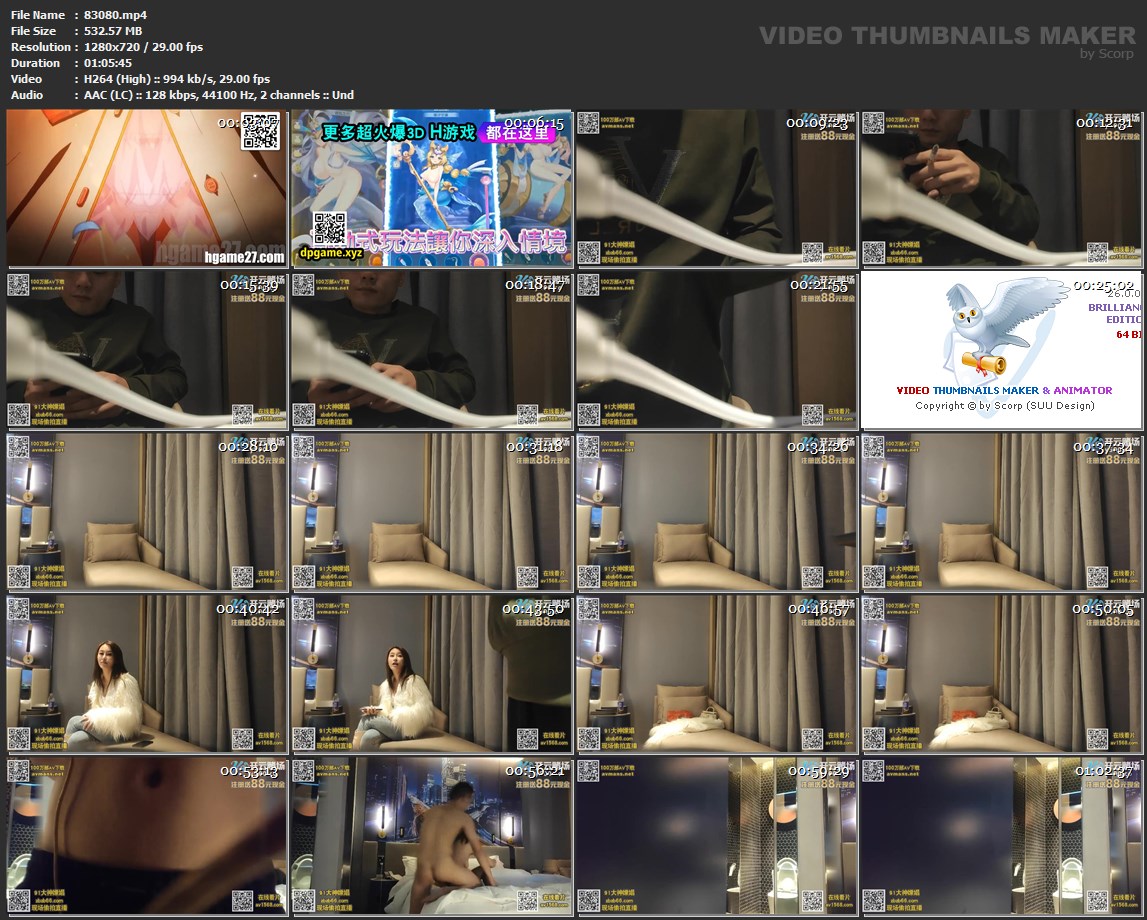This screenshot has width=1147, height=920.
Task: Select the thumbnail at 00:18:47
Action: 431,350
